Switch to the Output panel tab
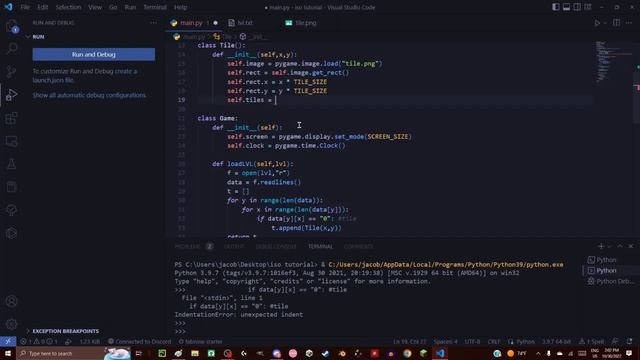Image resolution: width=640 pixels, height=360 pixels. point(234,246)
